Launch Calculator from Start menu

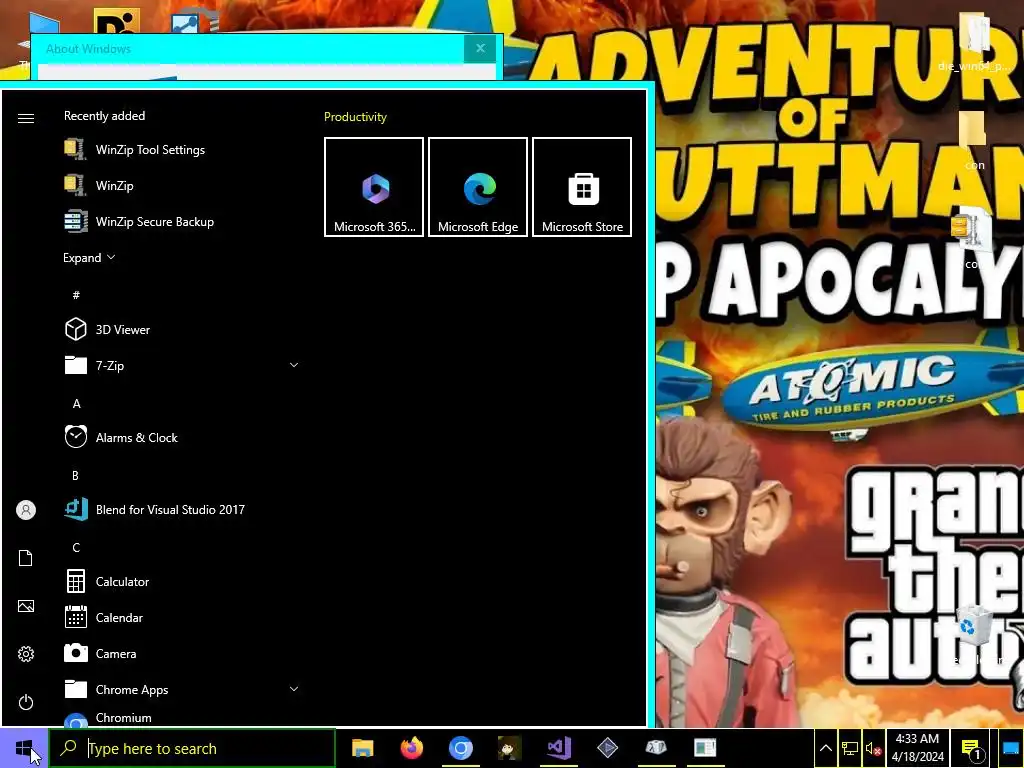pos(182,581)
